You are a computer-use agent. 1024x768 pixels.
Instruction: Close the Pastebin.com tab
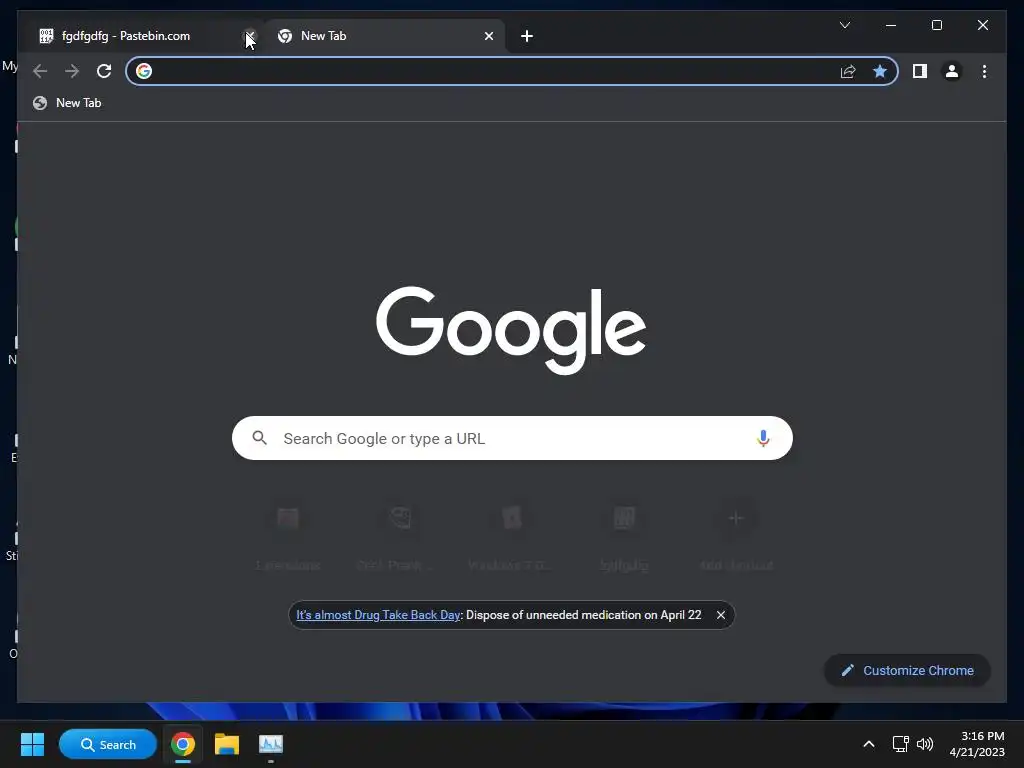[x=249, y=36]
